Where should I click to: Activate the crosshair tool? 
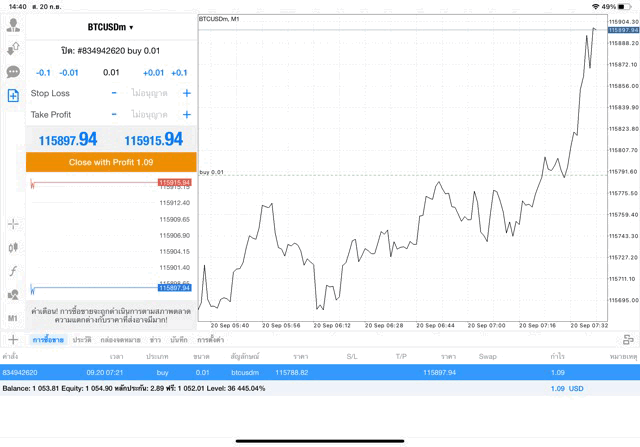(13, 224)
